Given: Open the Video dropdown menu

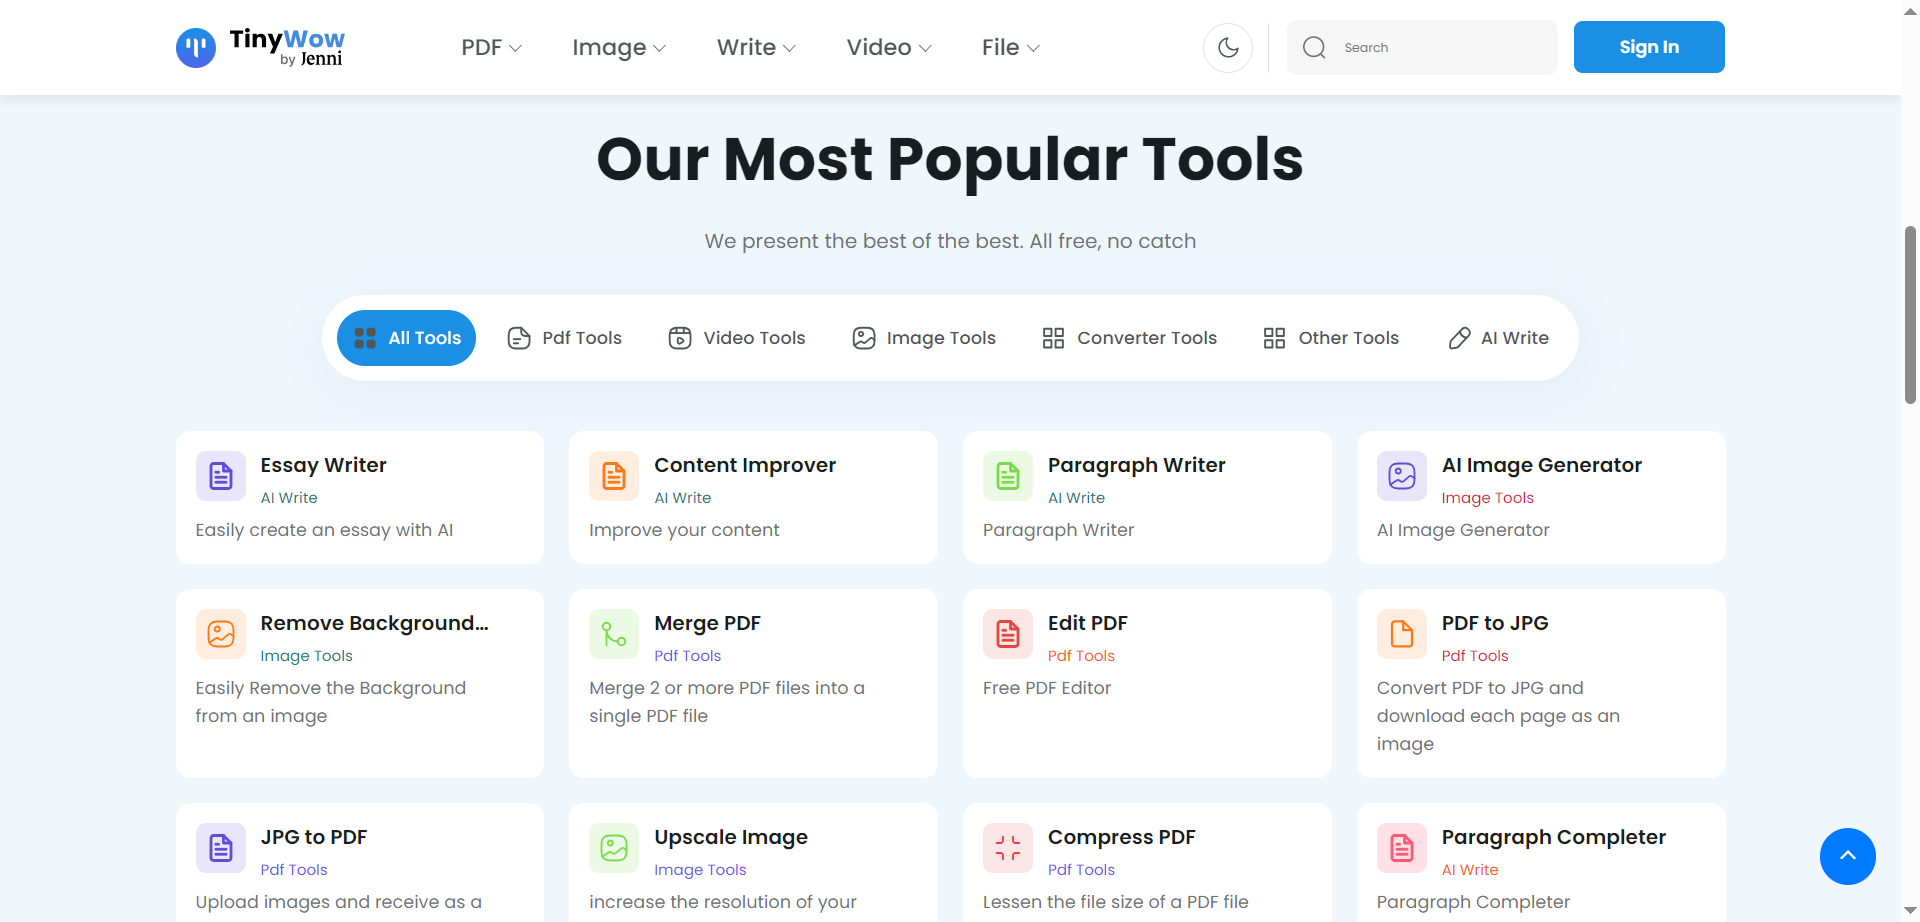Looking at the screenshot, I should click(x=888, y=47).
